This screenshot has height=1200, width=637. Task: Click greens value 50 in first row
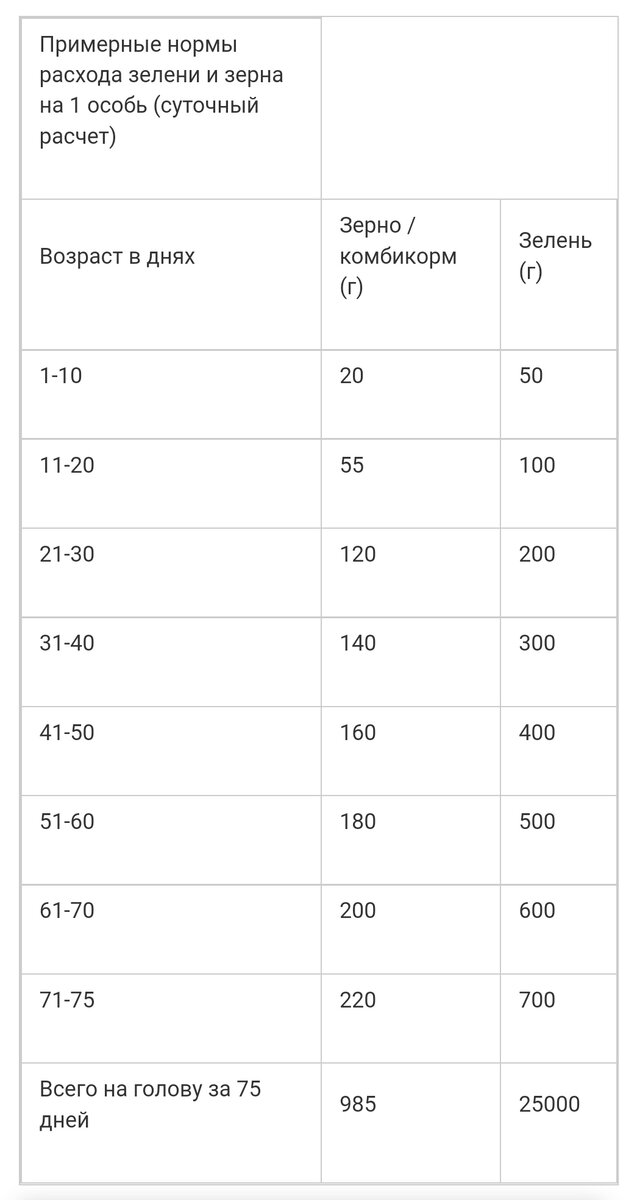coord(531,376)
